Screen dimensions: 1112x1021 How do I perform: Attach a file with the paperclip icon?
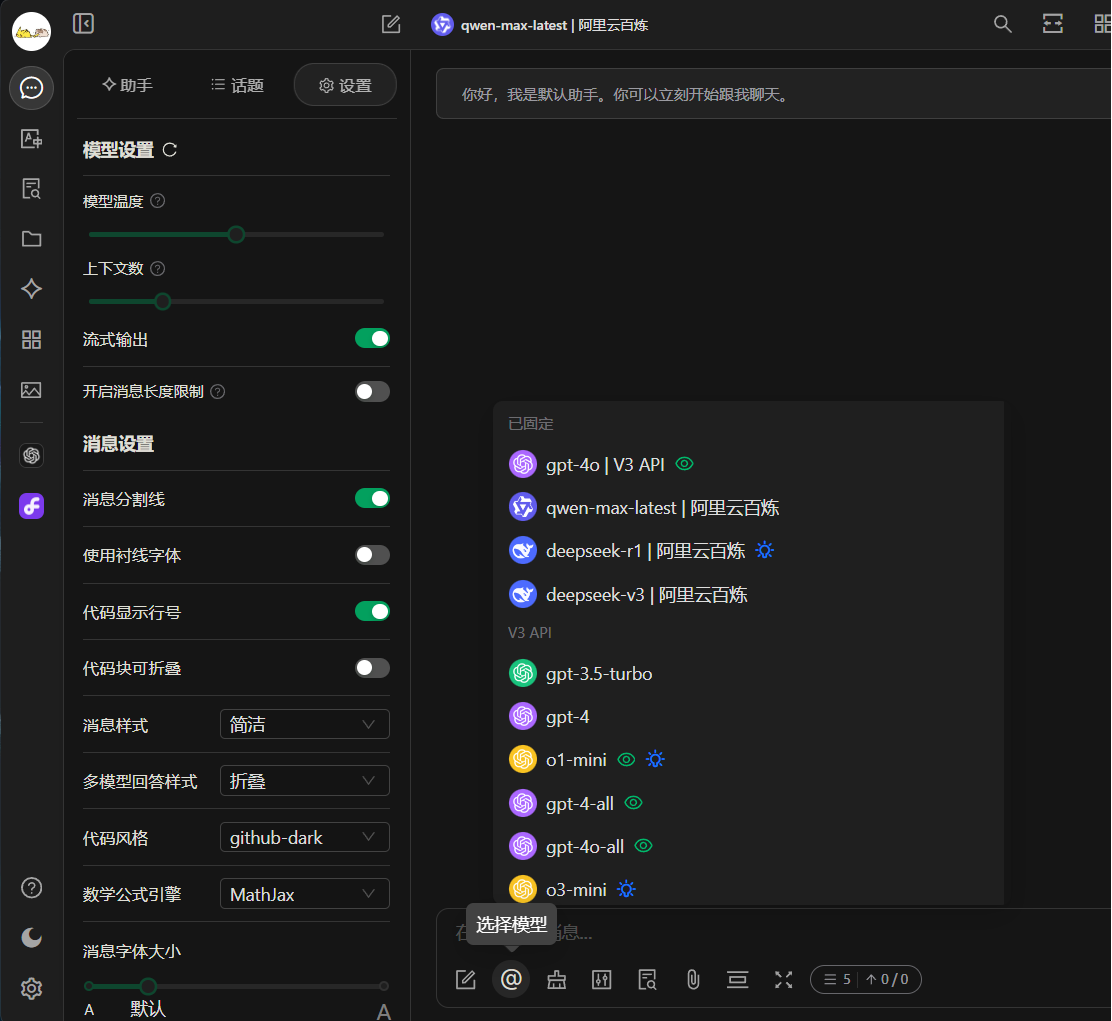693,980
